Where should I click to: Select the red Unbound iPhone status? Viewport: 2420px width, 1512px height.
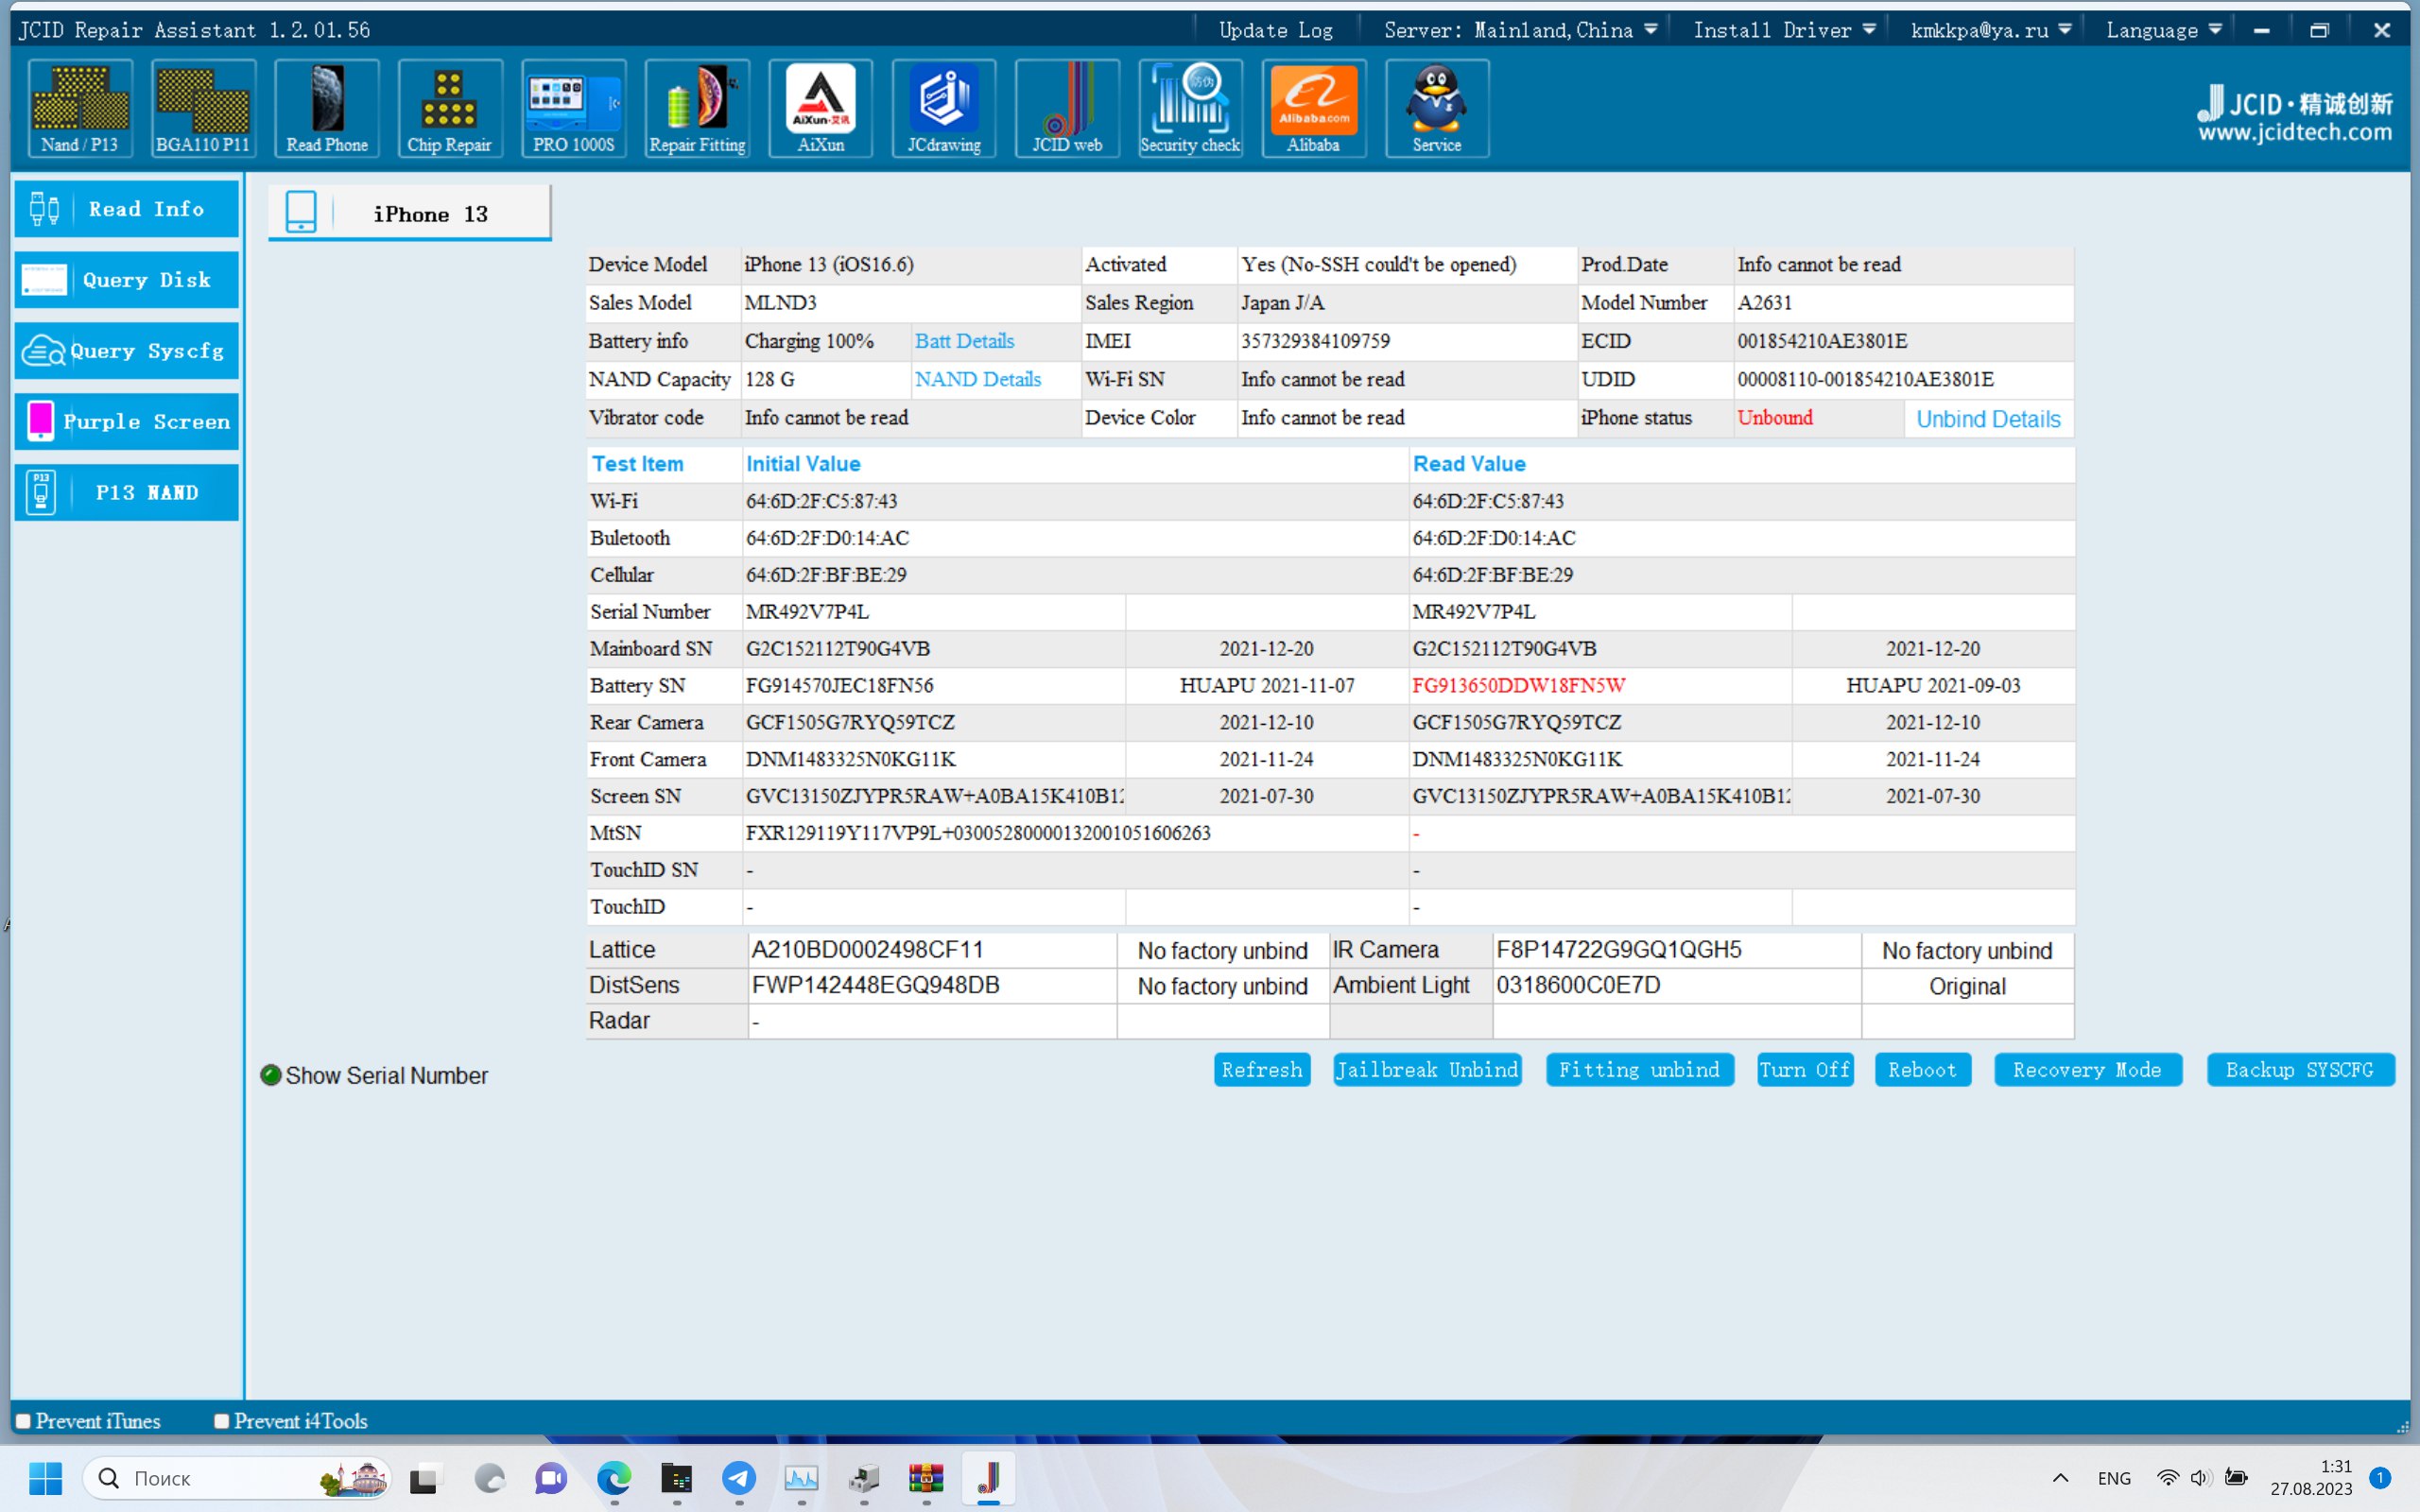point(1775,418)
